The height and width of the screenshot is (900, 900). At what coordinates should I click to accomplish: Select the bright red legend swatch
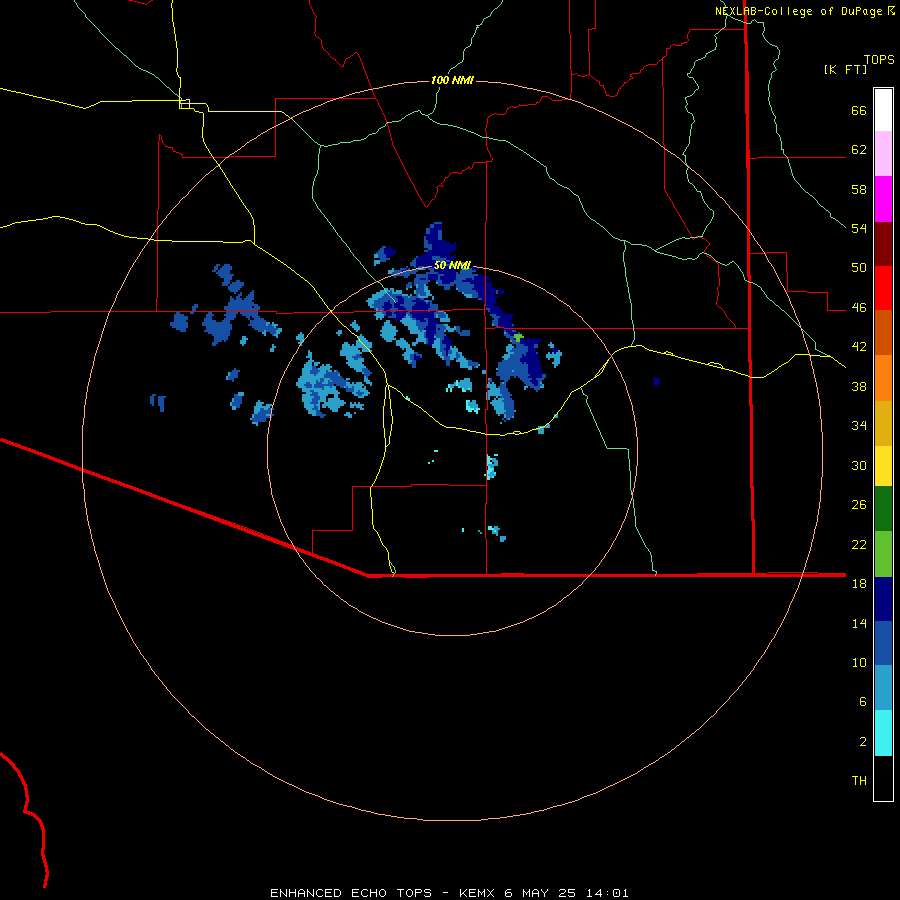tap(883, 288)
